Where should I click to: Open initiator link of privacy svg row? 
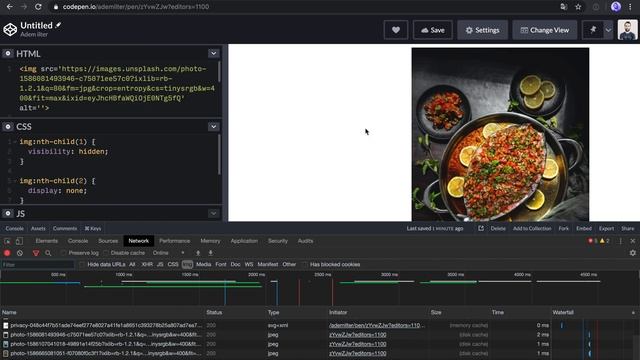(x=376, y=325)
